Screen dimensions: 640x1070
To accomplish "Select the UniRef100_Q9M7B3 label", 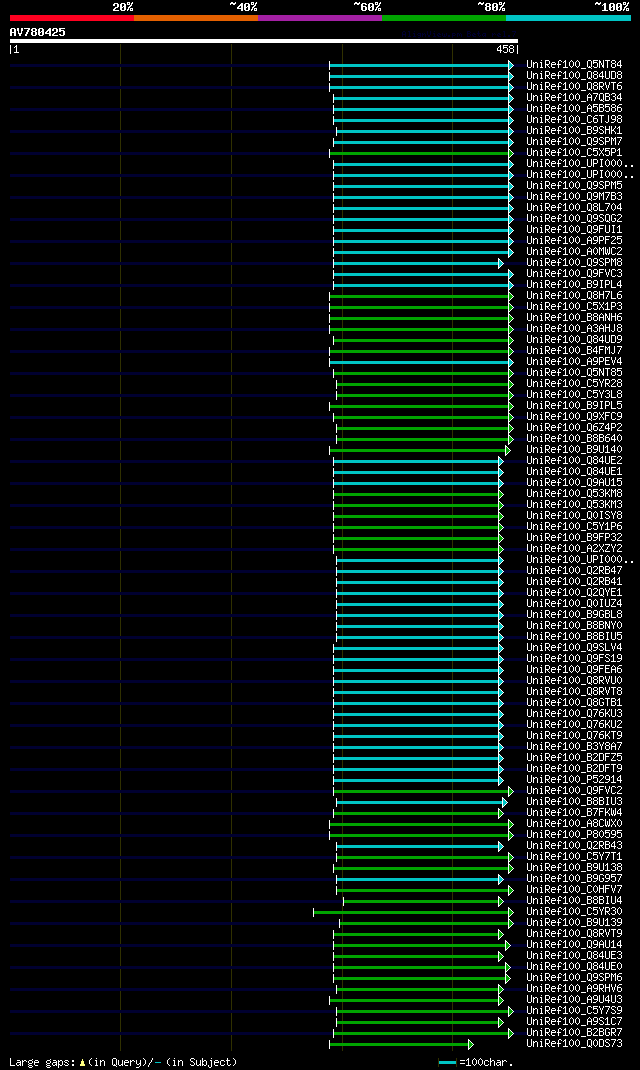I will (574, 197).
